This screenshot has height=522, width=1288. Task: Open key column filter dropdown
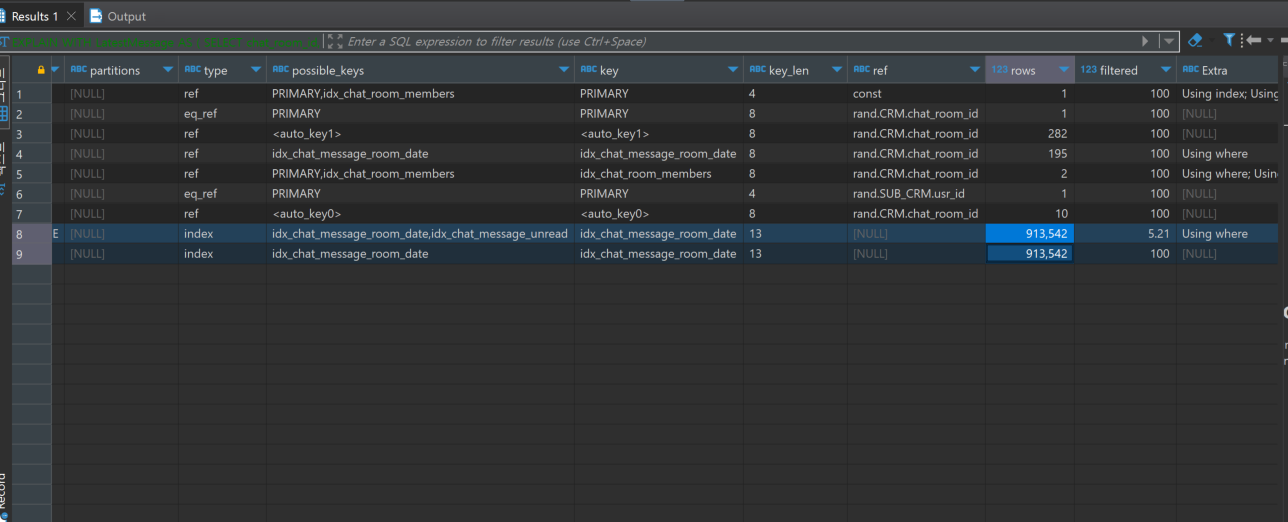(733, 70)
